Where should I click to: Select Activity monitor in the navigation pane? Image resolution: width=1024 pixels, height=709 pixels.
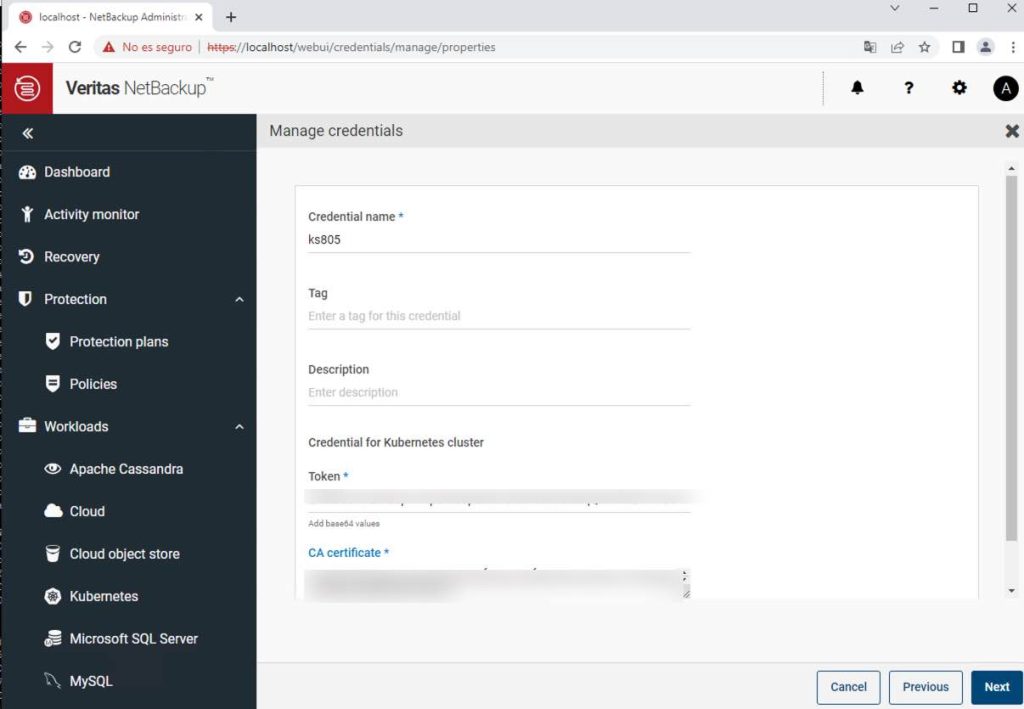point(92,214)
